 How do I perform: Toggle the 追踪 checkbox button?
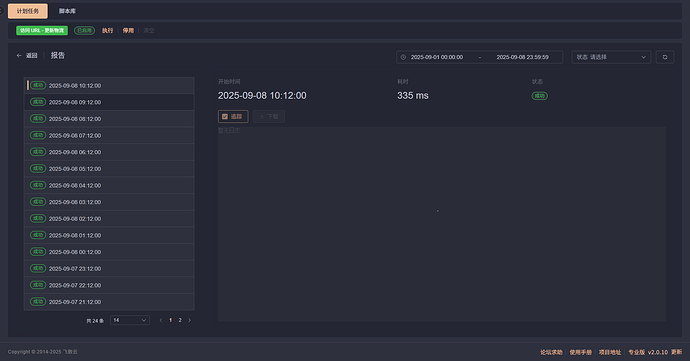[233, 116]
